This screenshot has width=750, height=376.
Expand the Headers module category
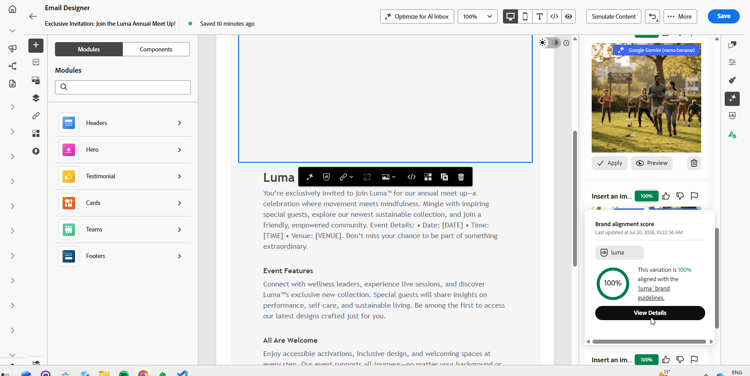coord(123,123)
